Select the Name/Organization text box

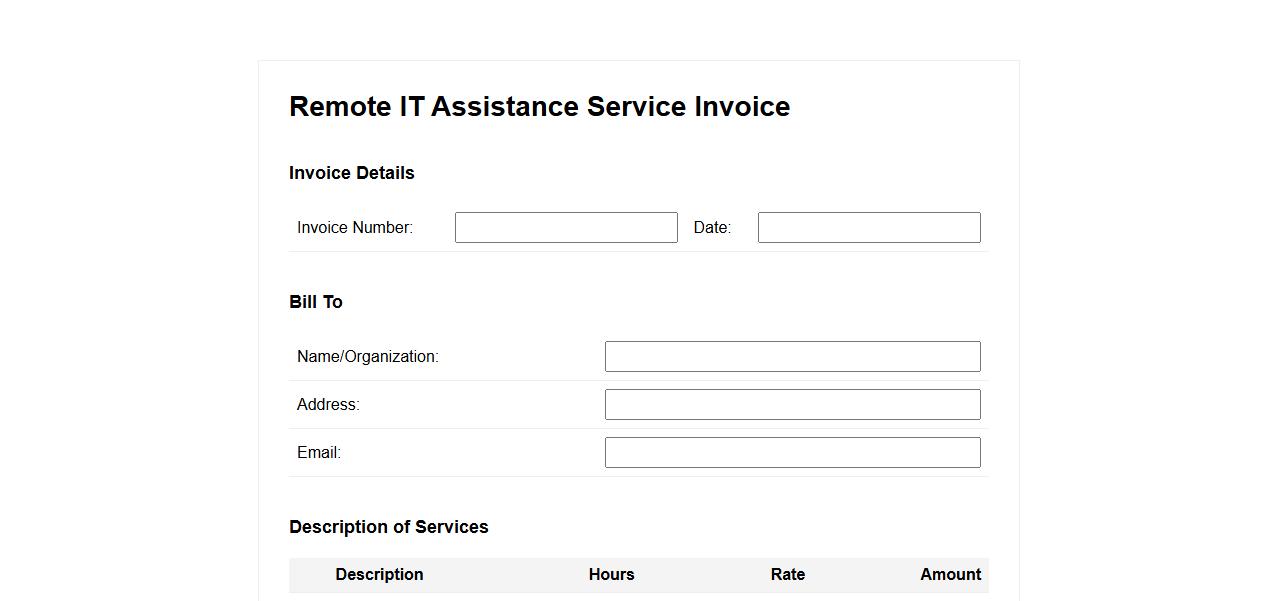click(792, 356)
